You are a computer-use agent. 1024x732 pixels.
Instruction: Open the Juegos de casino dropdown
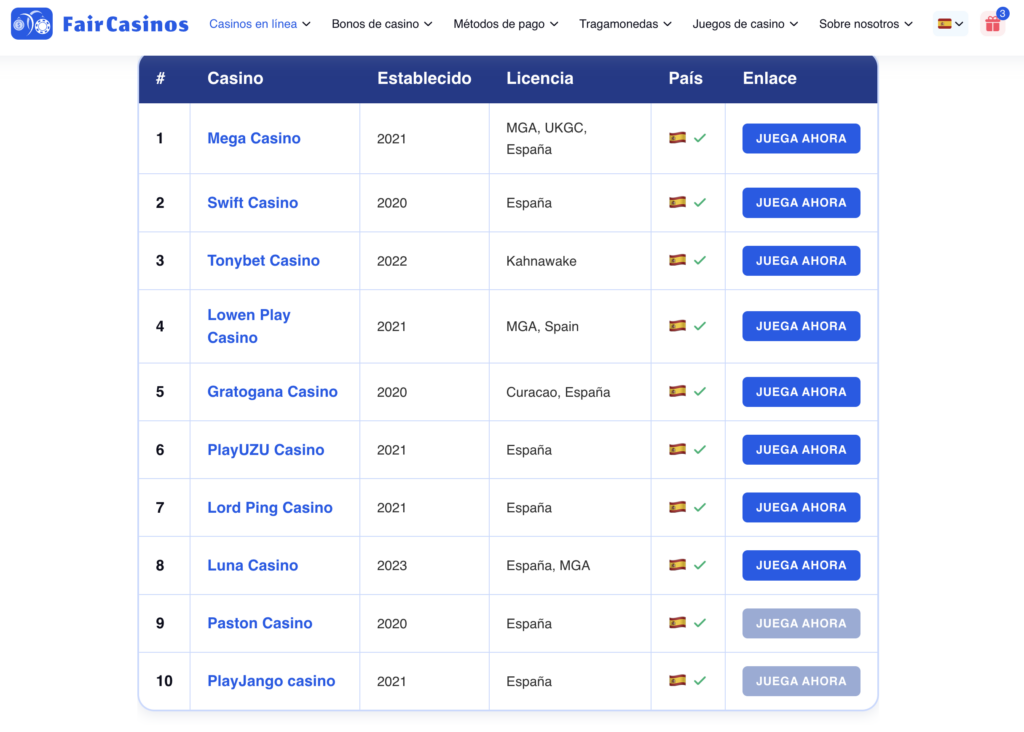tap(745, 24)
